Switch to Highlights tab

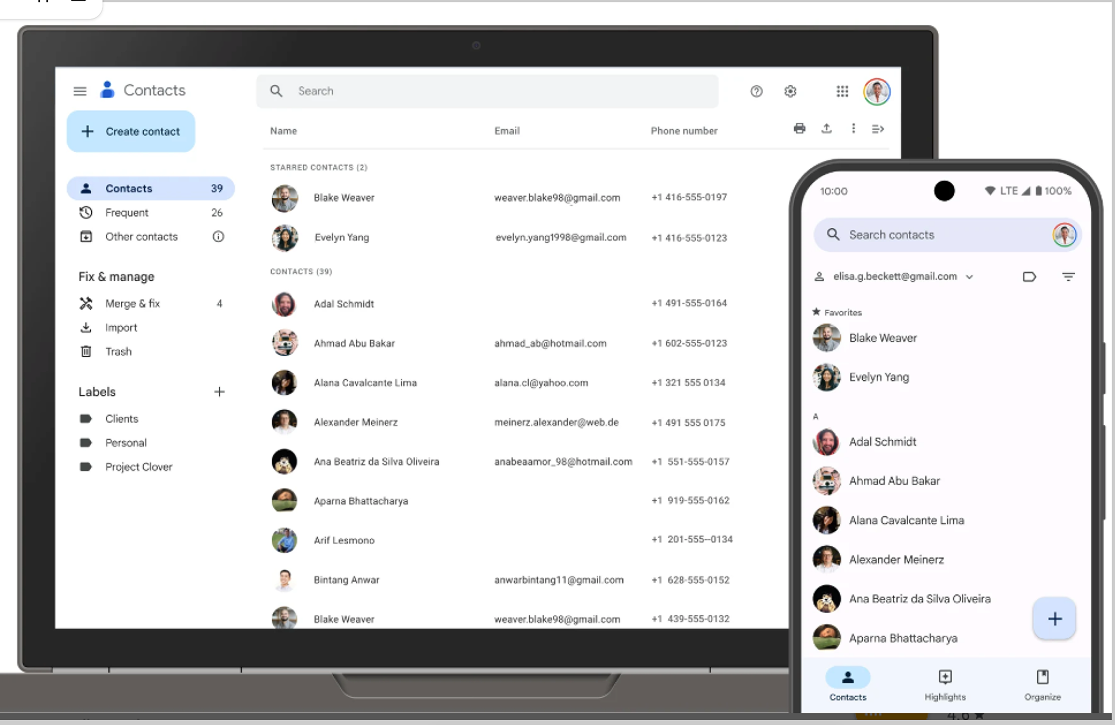(945, 684)
